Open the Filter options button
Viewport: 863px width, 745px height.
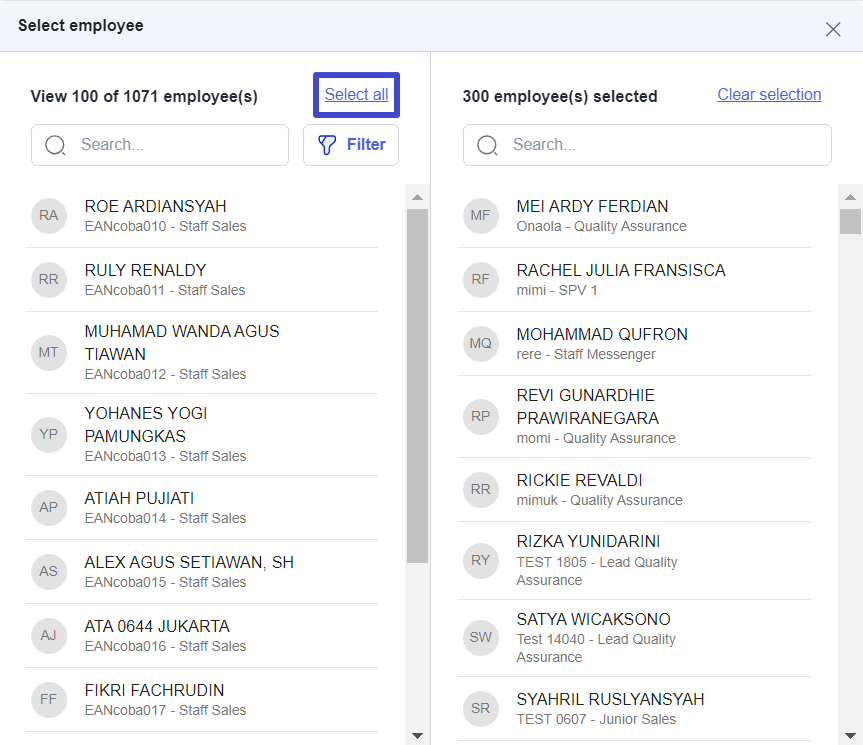tap(351, 145)
